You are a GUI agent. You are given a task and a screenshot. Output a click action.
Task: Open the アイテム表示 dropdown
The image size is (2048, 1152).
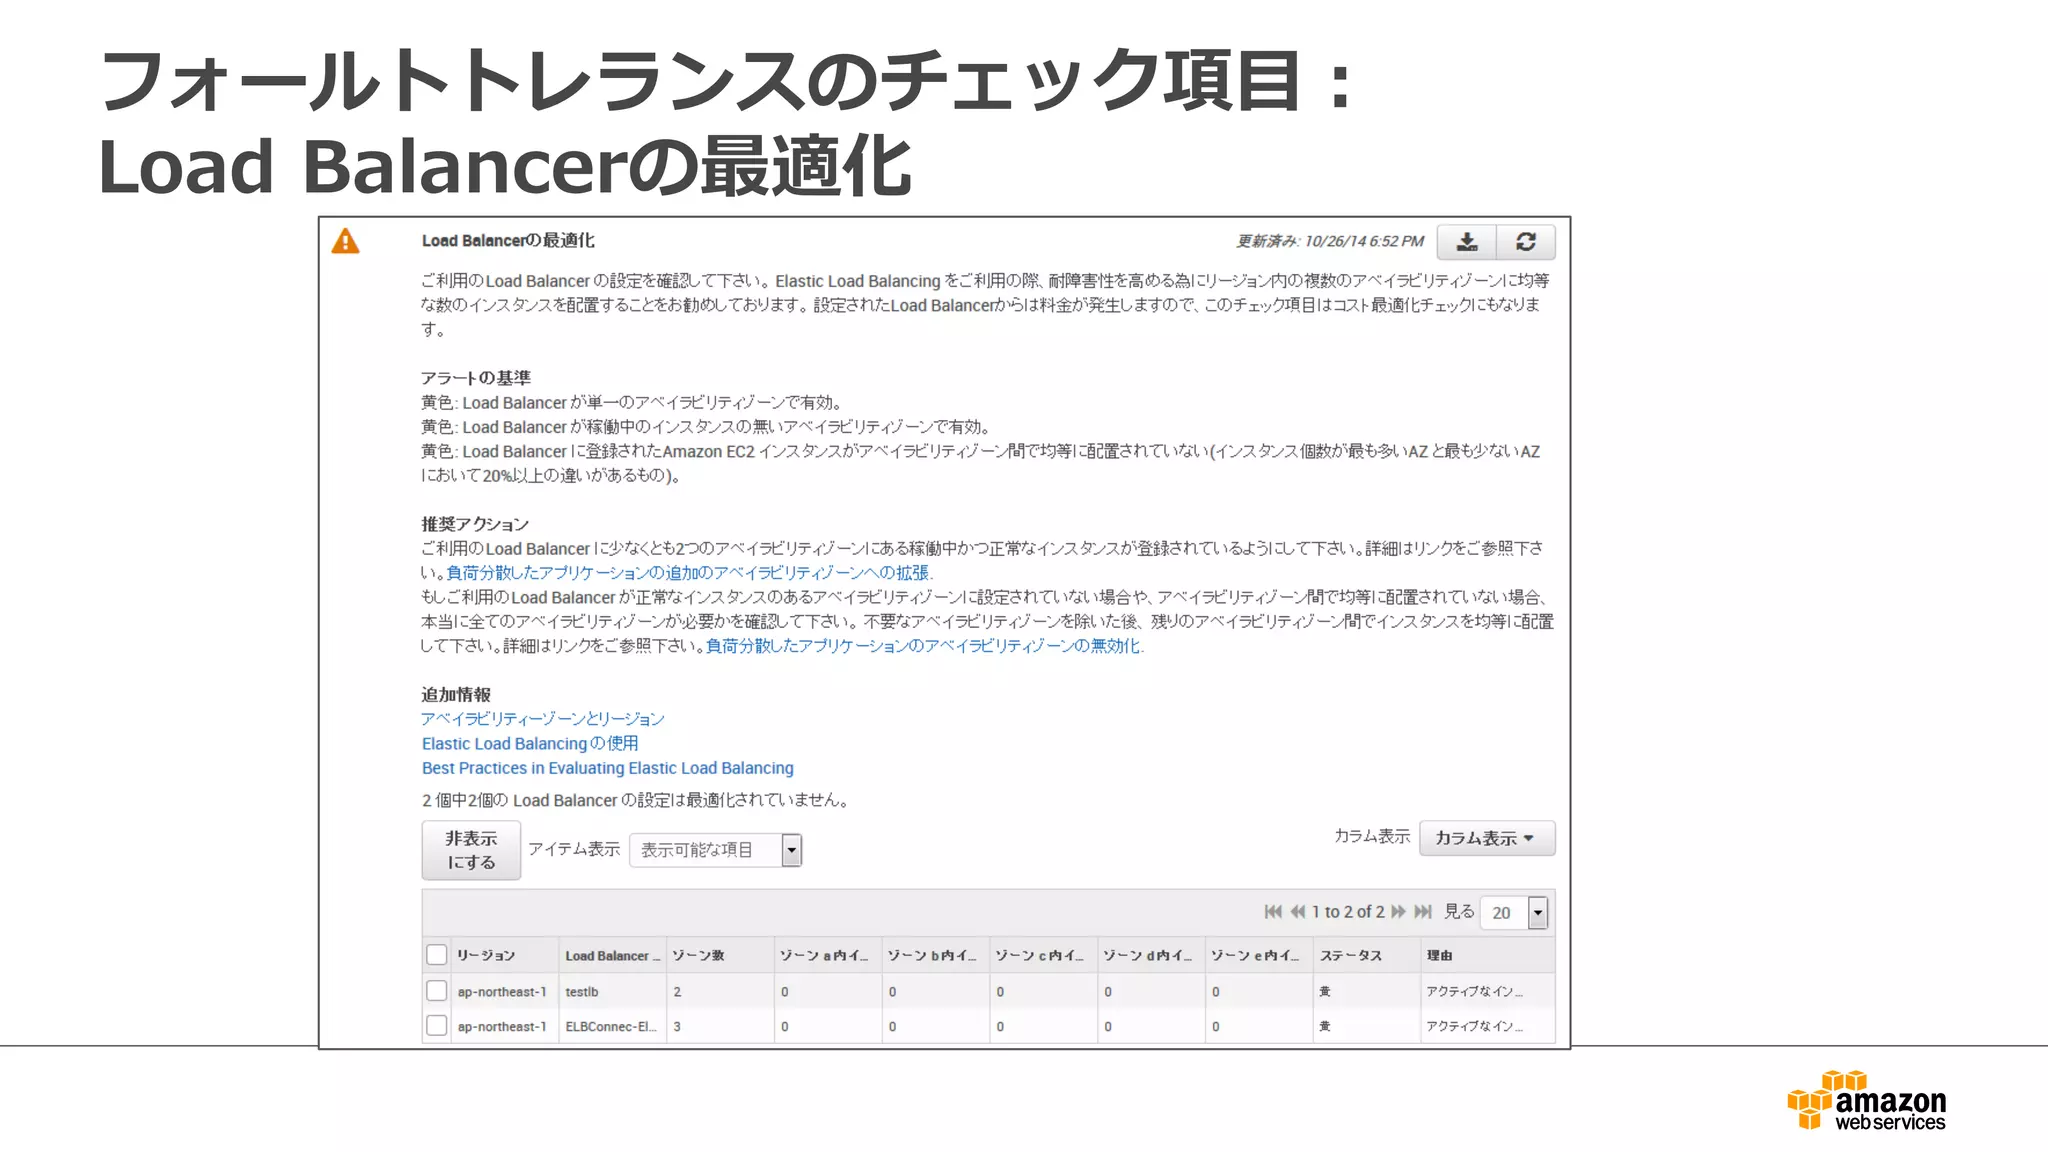(716, 850)
